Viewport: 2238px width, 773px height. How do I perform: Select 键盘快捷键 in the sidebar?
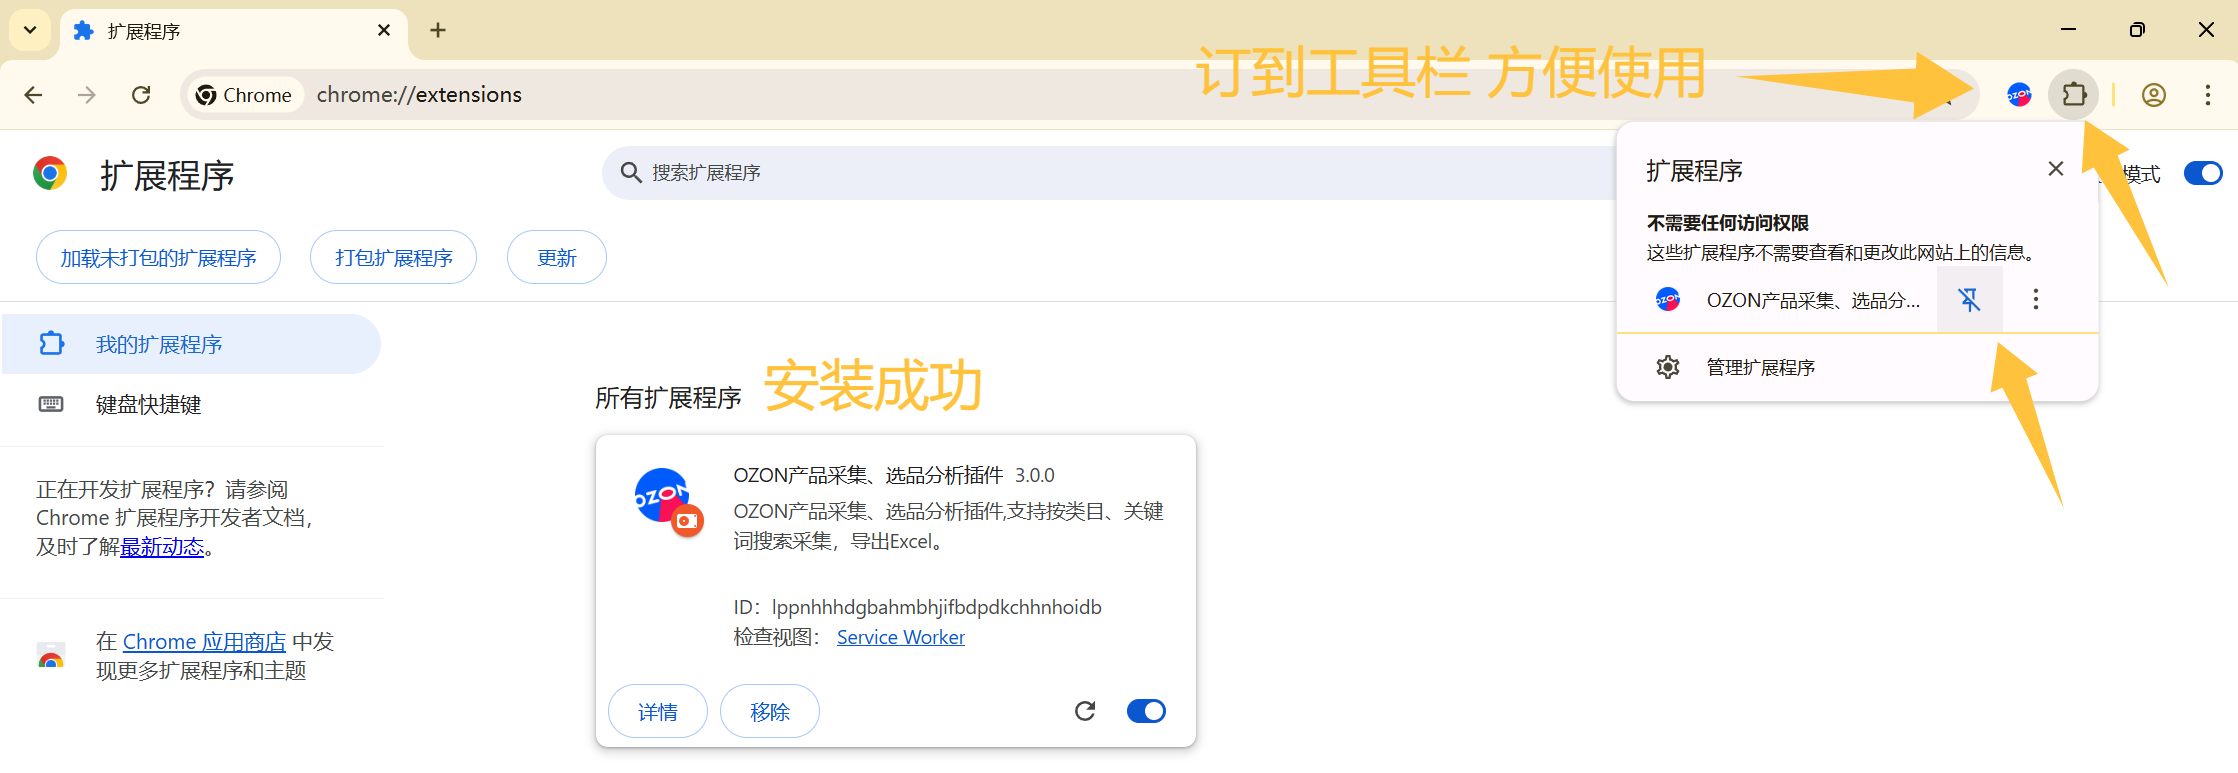pos(190,404)
